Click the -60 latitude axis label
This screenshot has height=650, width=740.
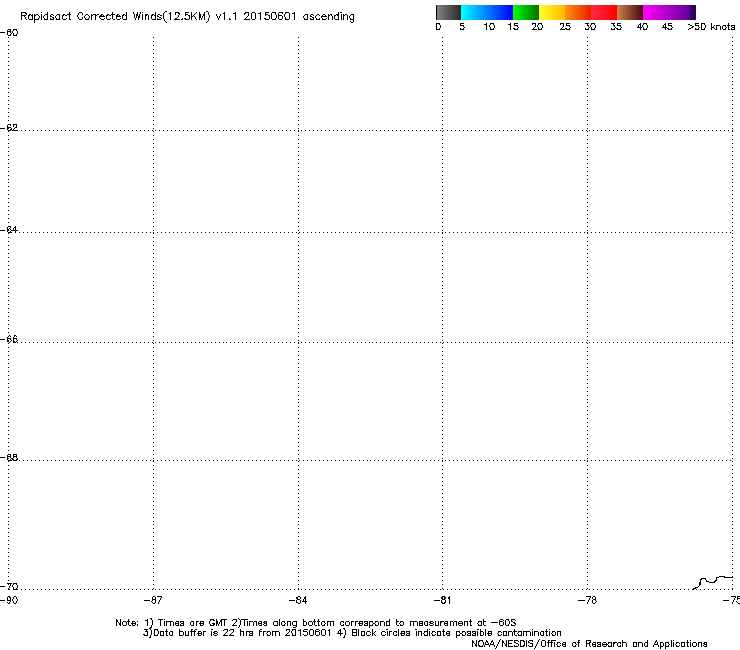(9, 33)
